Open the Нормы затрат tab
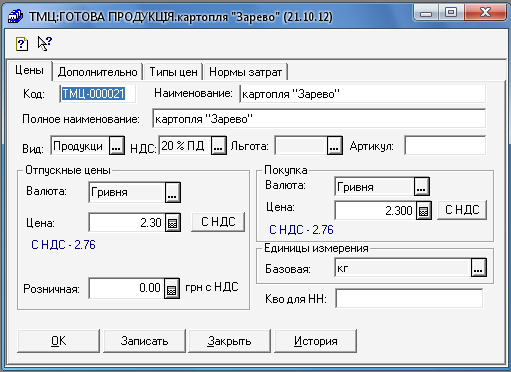 [x=245, y=72]
